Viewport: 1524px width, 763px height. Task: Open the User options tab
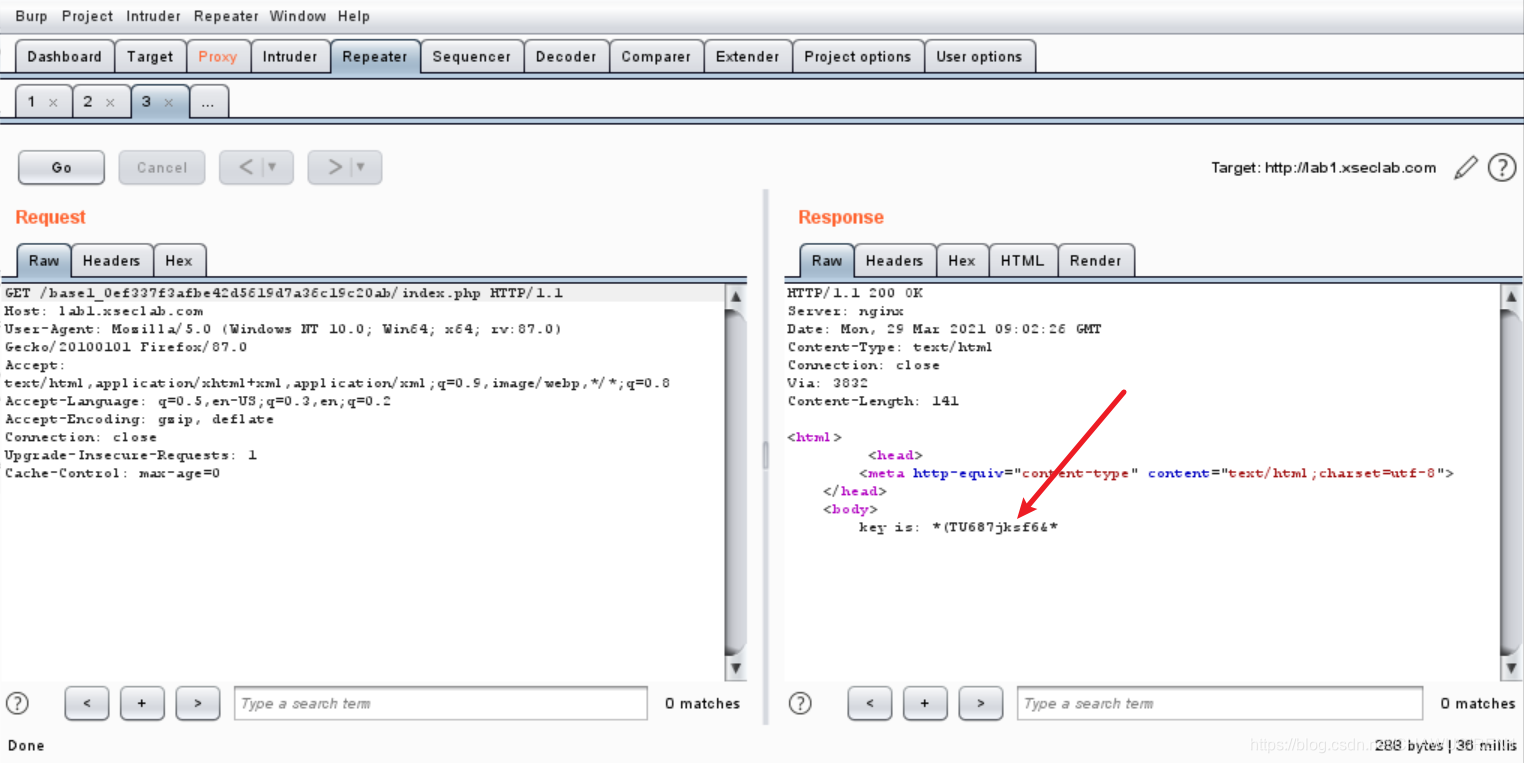[979, 56]
